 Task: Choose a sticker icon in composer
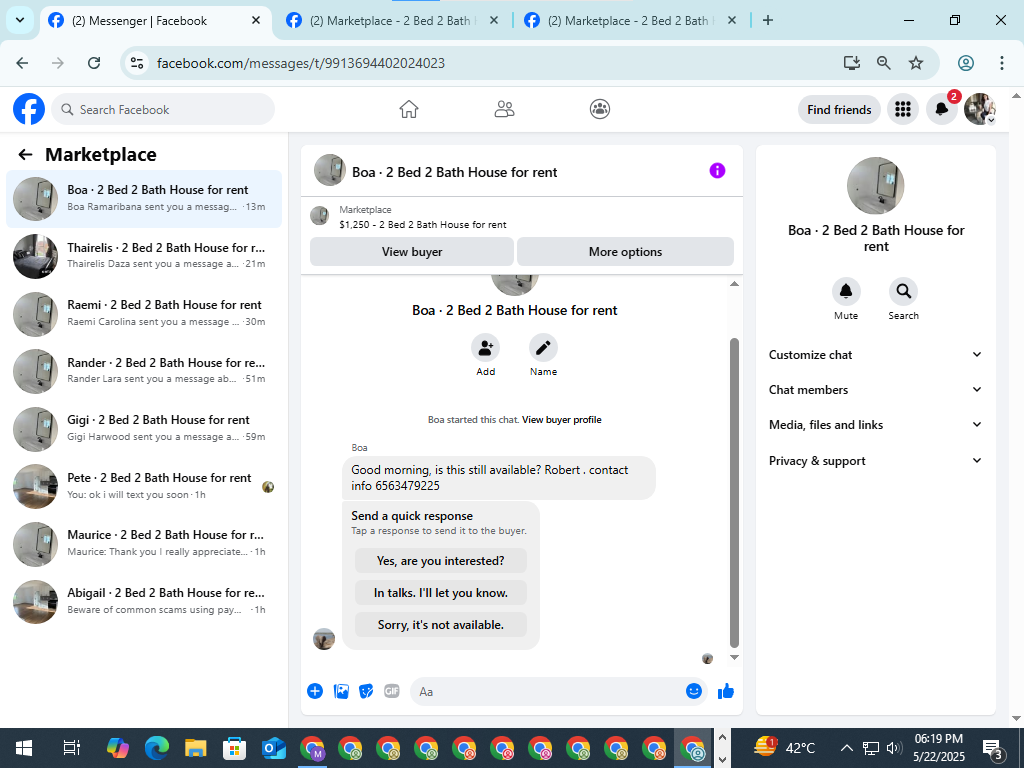[x=366, y=691]
